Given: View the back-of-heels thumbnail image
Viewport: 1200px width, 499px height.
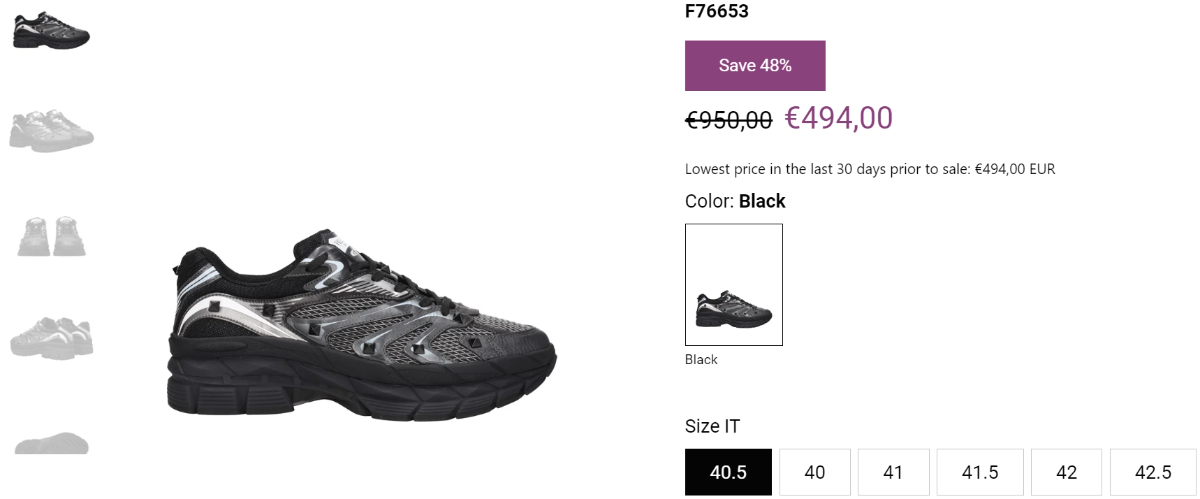Looking at the screenshot, I should click(x=51, y=236).
